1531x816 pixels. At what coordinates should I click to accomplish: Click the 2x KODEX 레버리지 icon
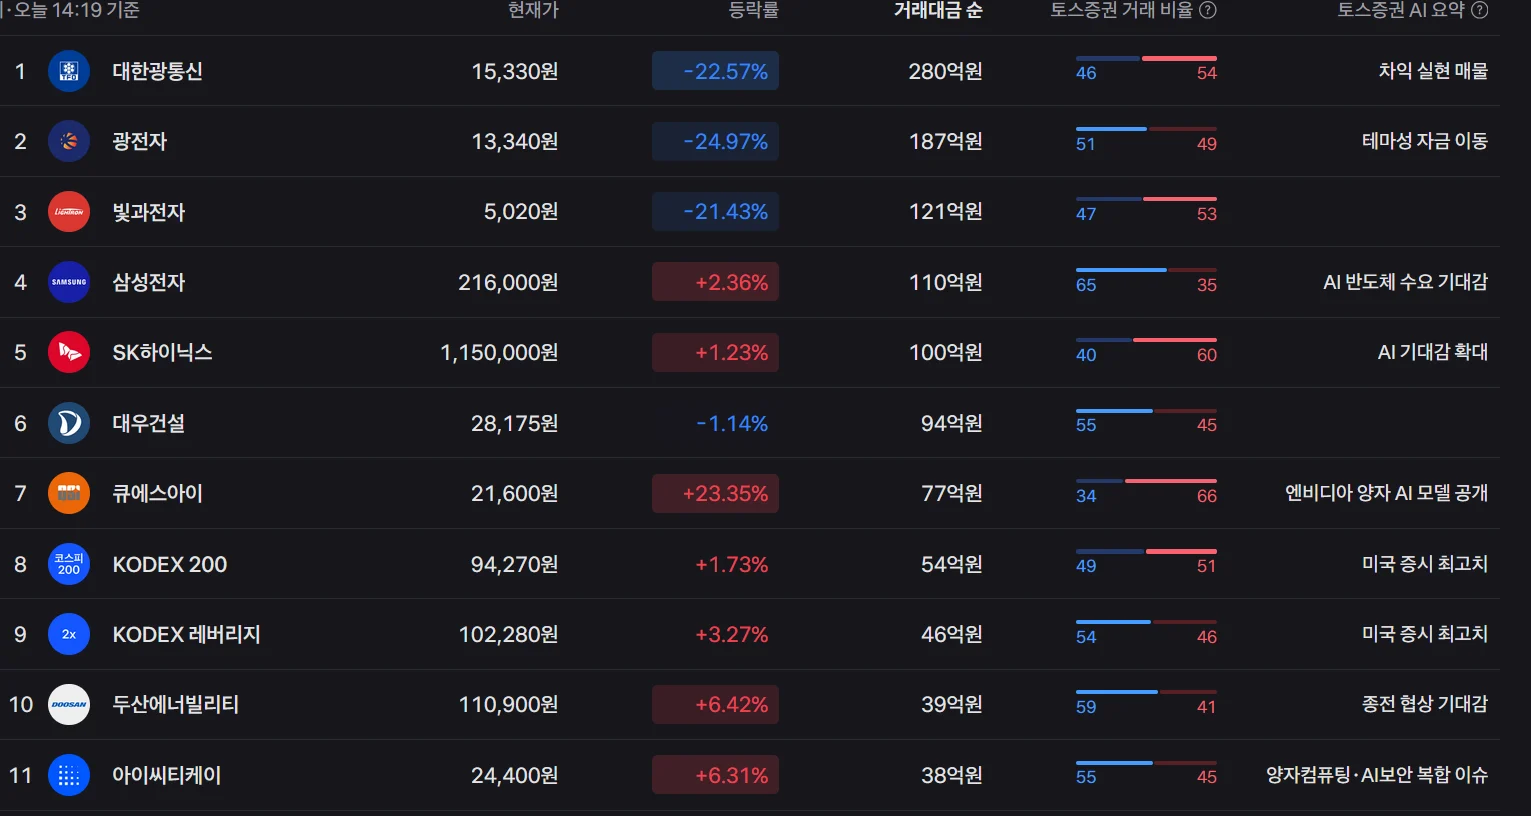69,634
